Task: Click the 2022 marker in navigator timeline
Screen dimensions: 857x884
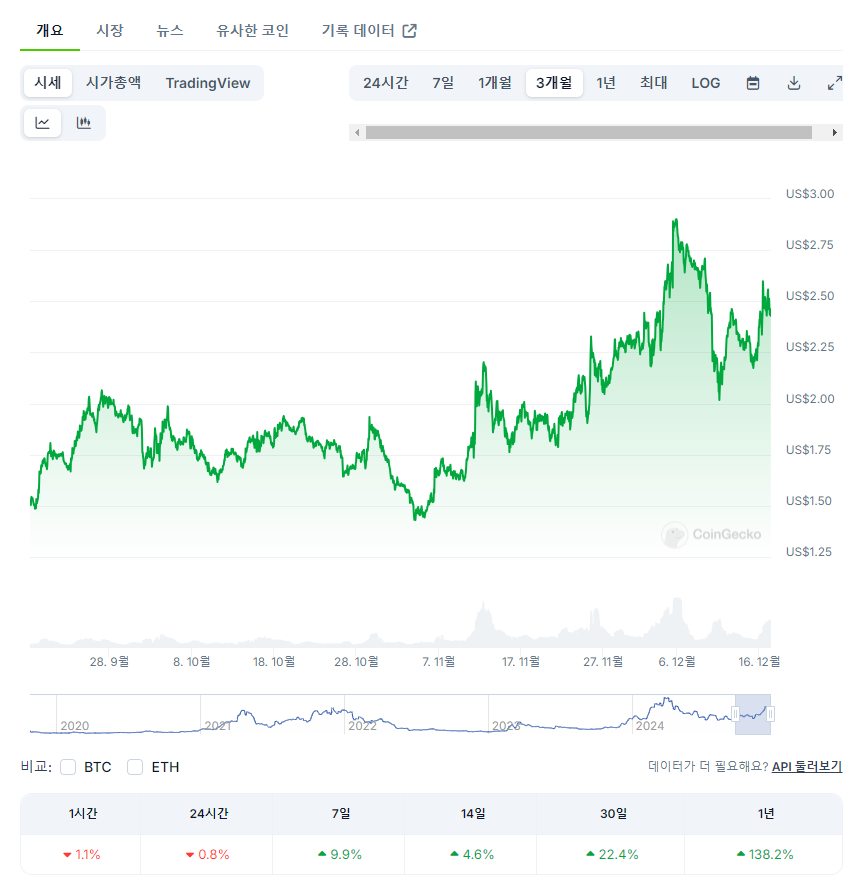Action: pos(362,726)
